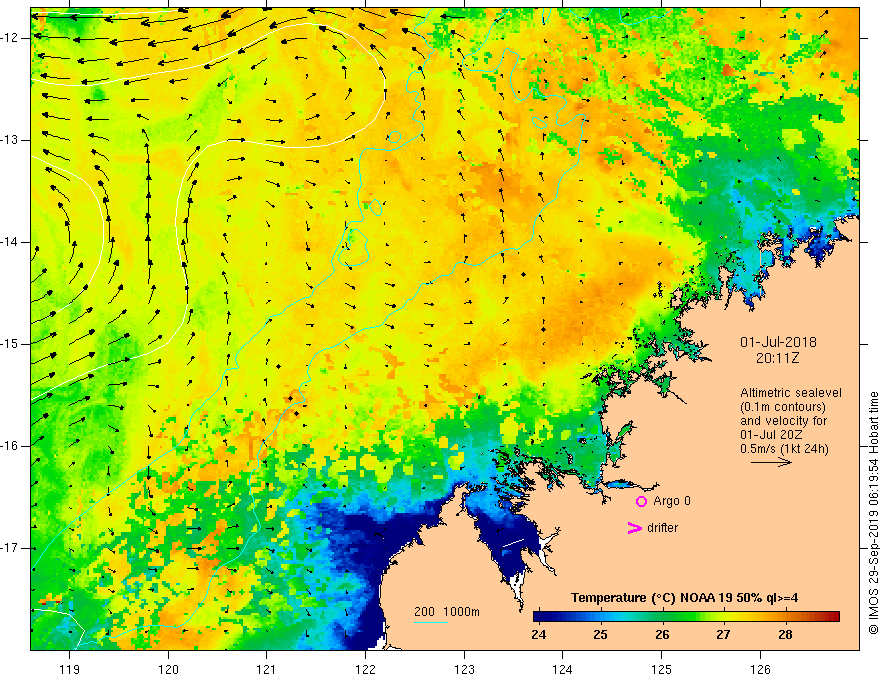Image resolution: width=880 pixels, height=680 pixels.
Task: Click the '200 1000m' isobath label
Action: point(447,612)
